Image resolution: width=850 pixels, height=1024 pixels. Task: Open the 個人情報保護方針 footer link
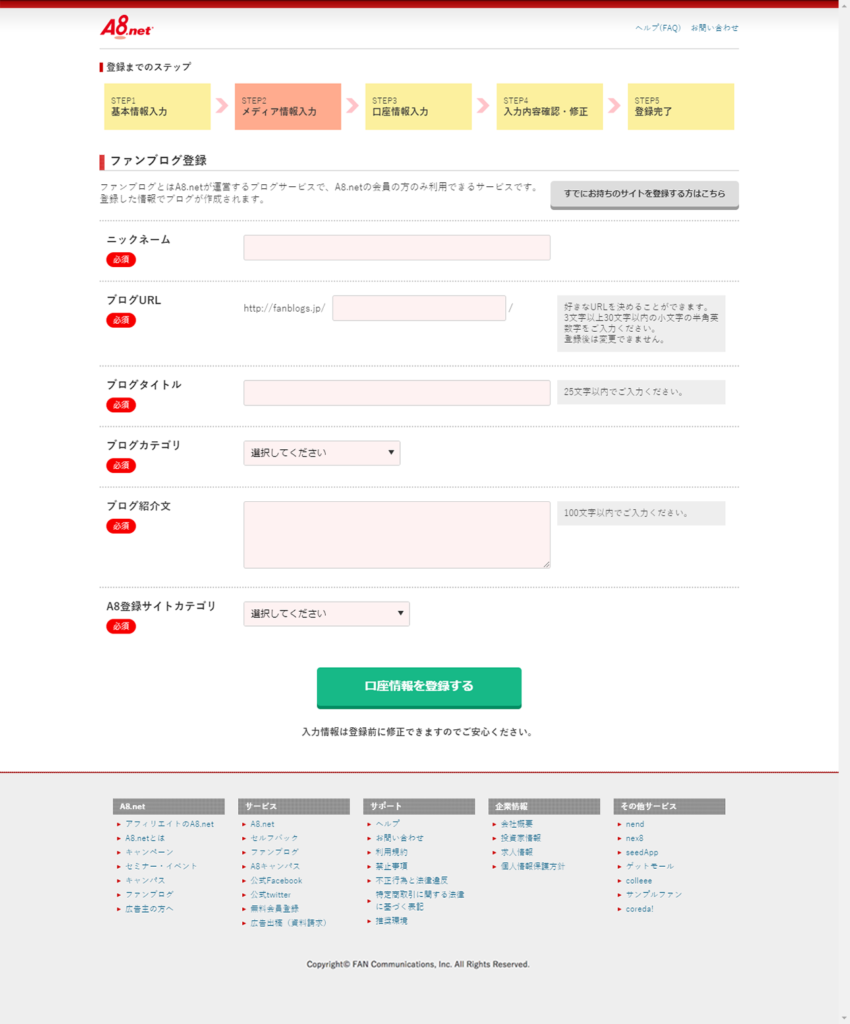coord(532,866)
